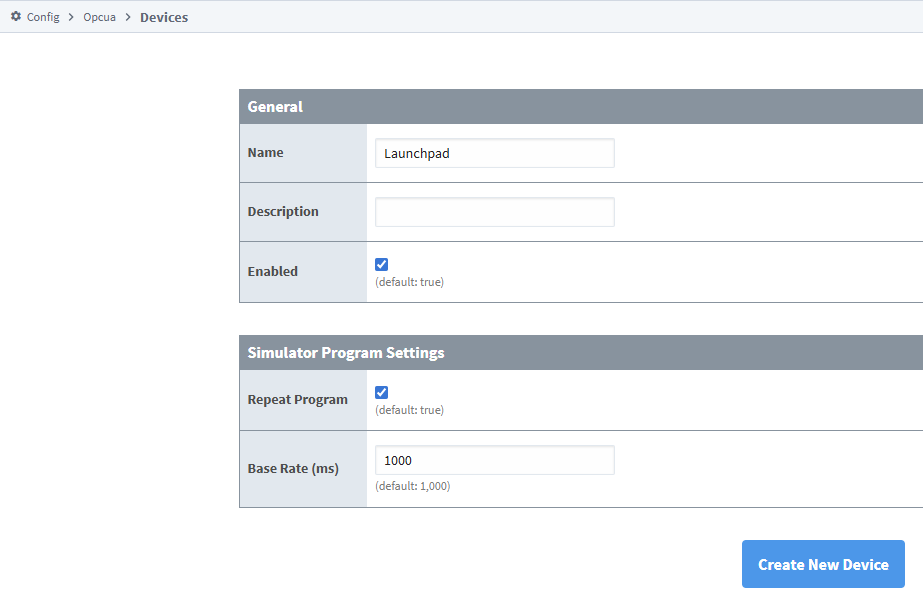Open the Config breadcrumb link
923x600 pixels.
(x=41, y=17)
